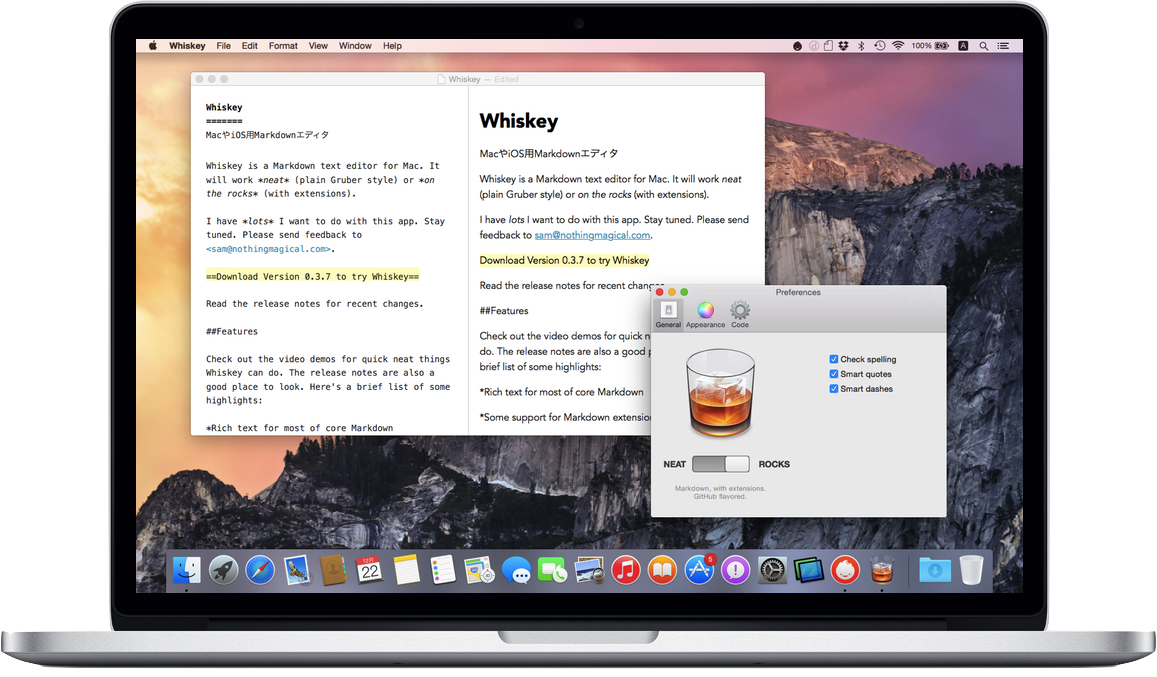Launch Safari from the Dock
The height and width of the screenshot is (677, 1157).
click(x=260, y=570)
